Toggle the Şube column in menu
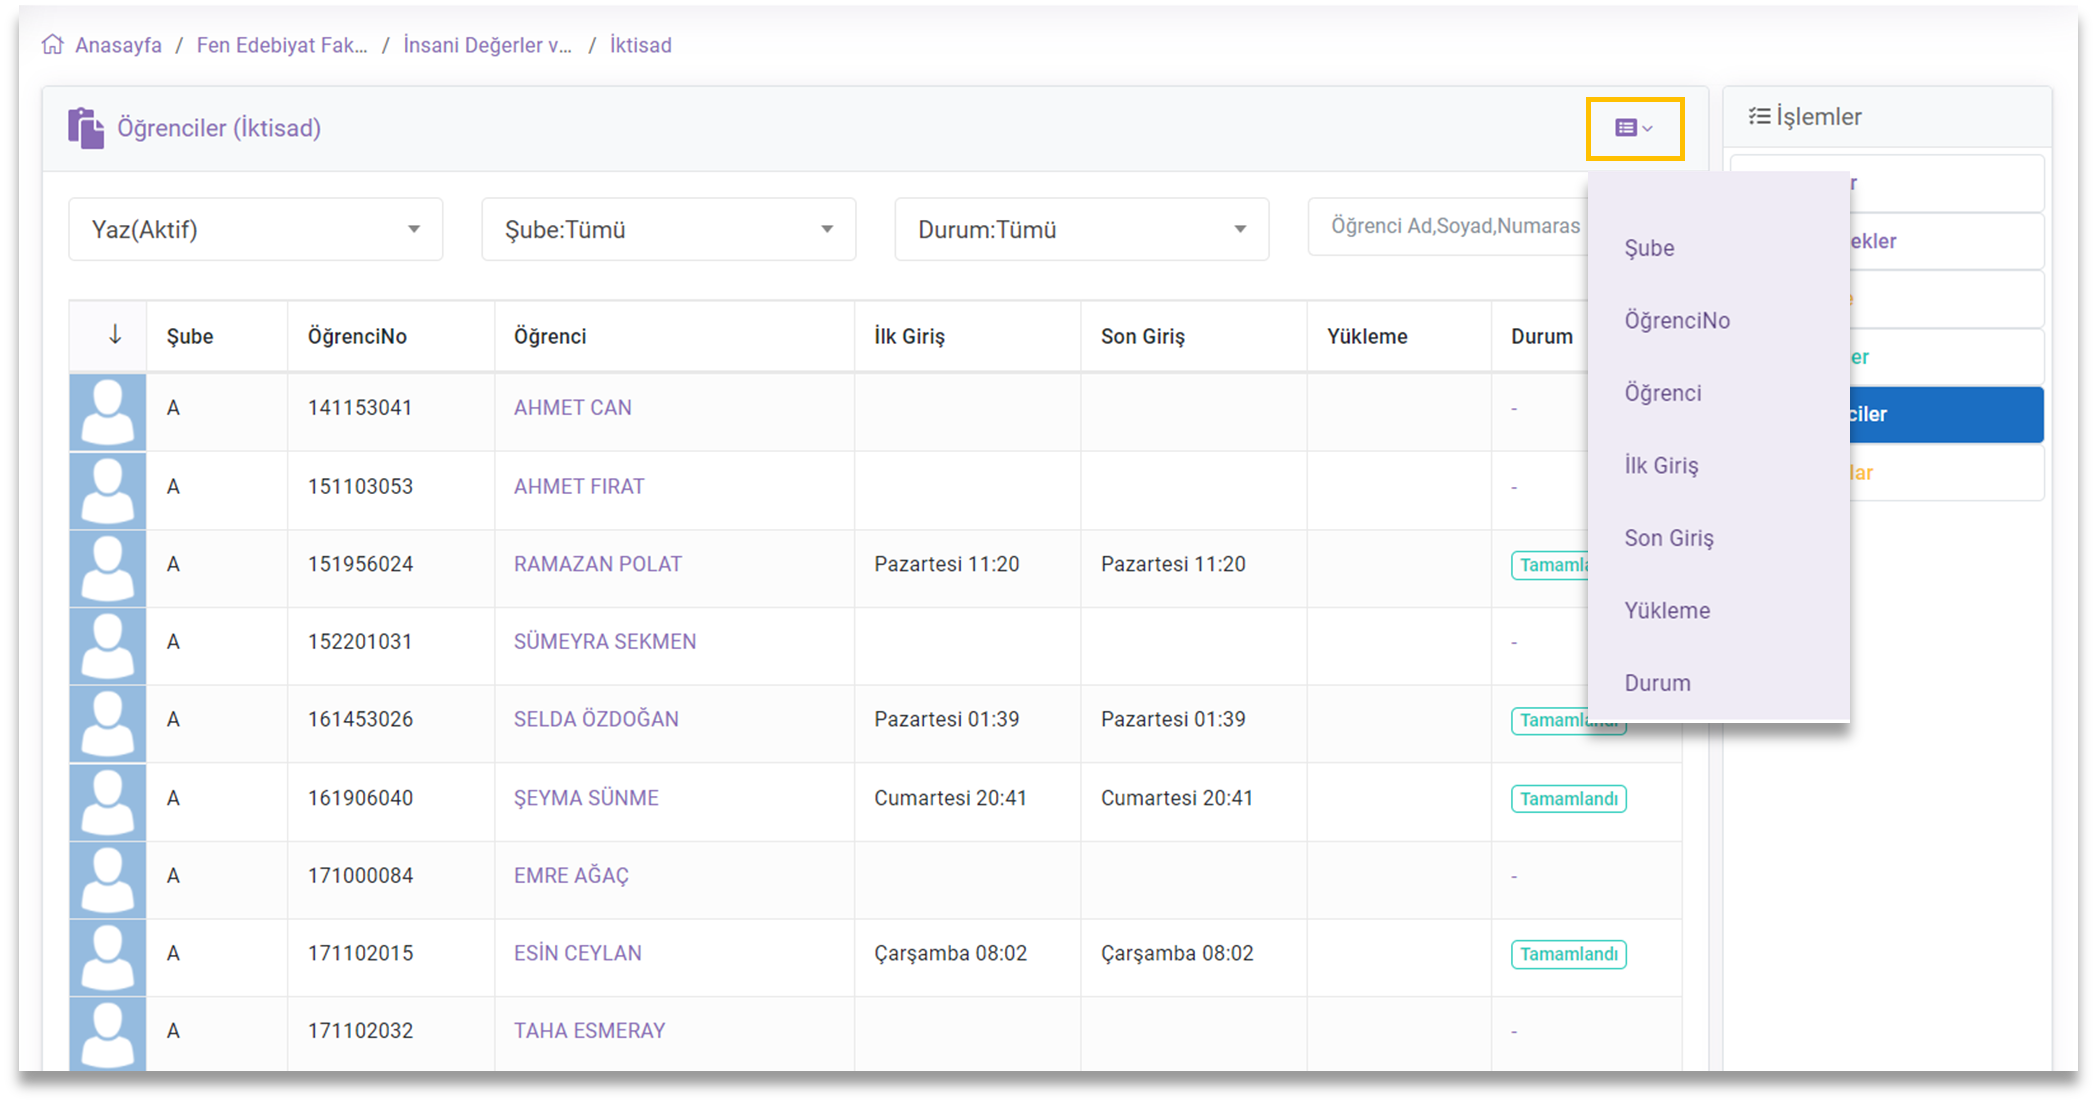 pos(1649,248)
